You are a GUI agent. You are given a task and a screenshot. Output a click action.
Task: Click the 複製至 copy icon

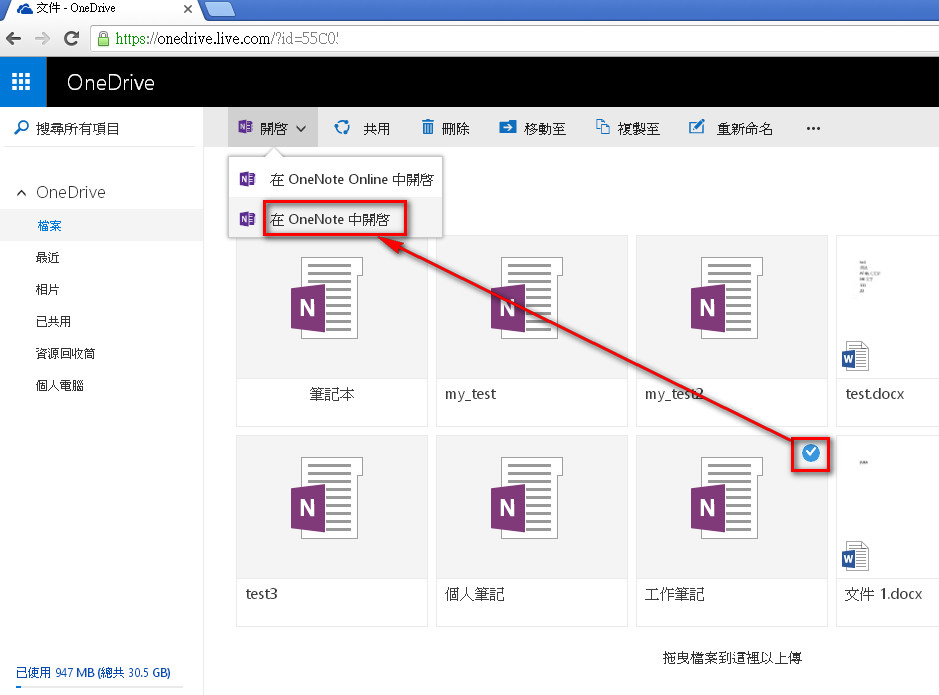click(602, 126)
